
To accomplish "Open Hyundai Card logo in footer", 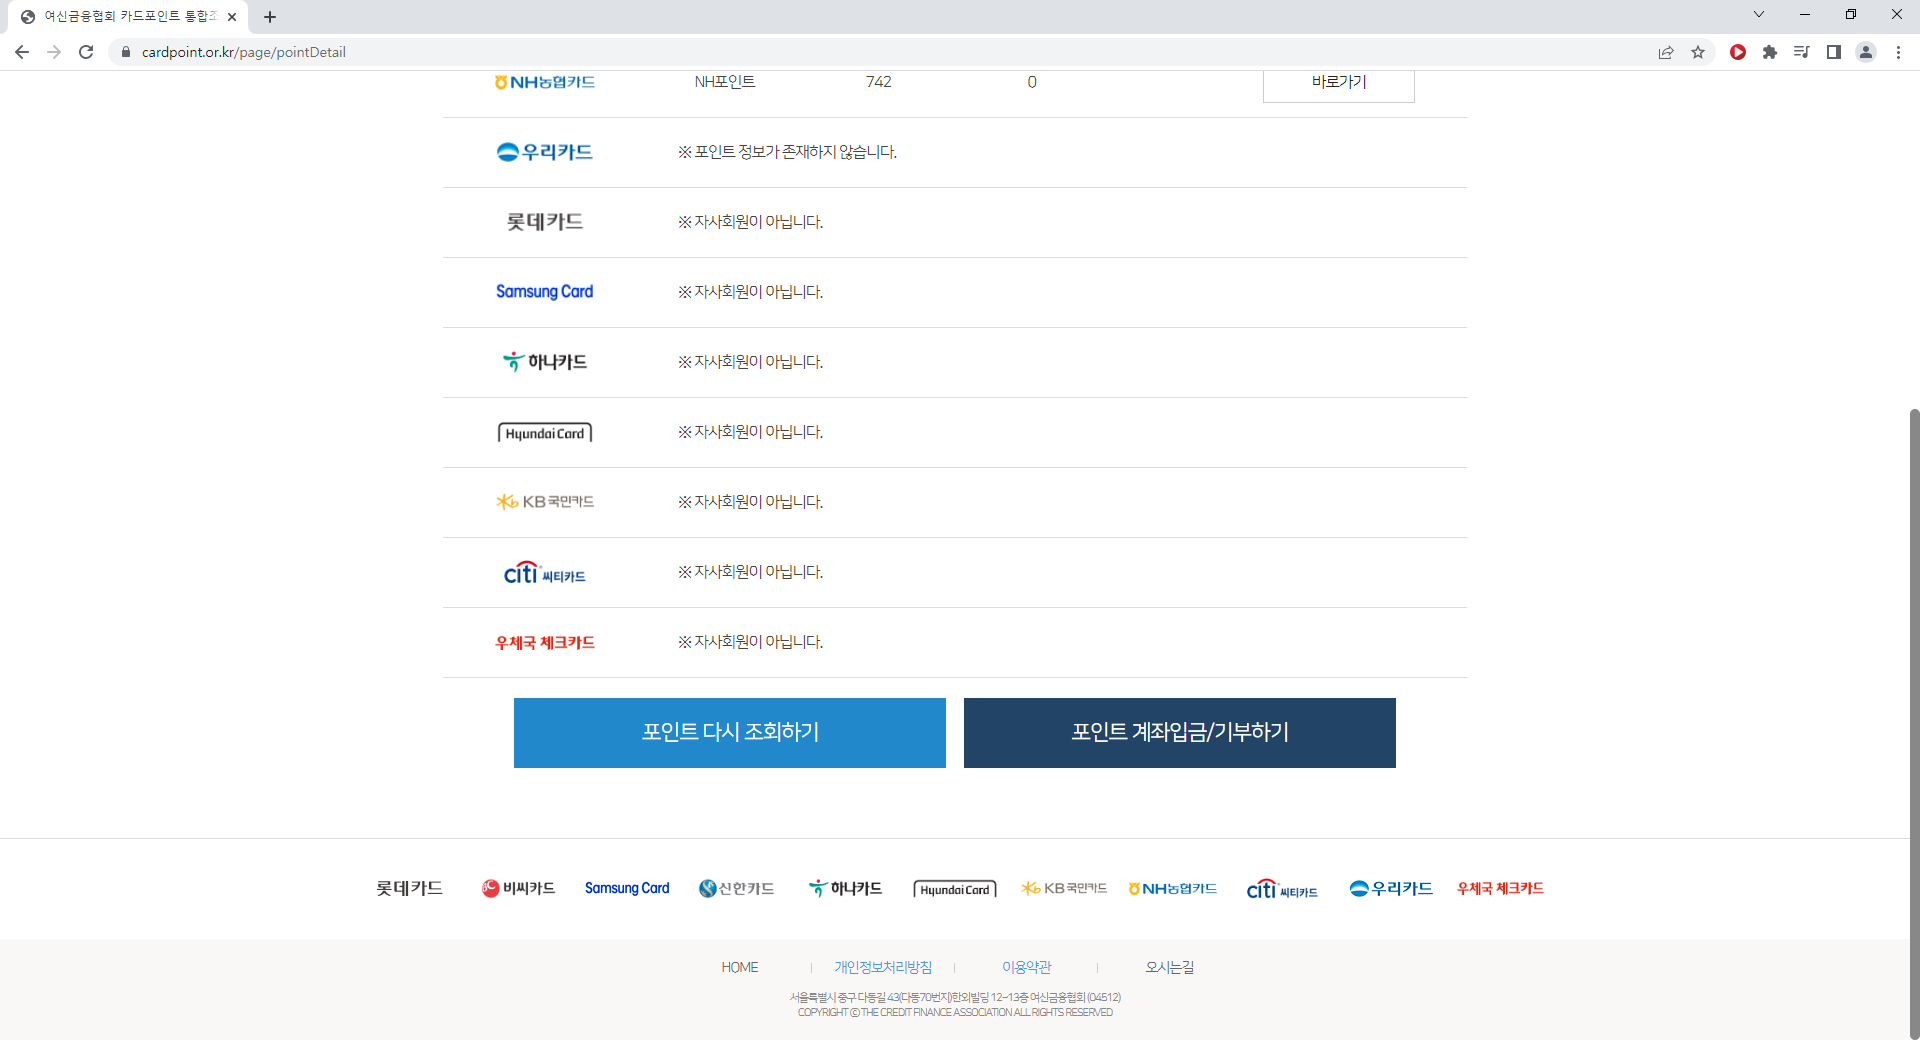I will click(955, 889).
